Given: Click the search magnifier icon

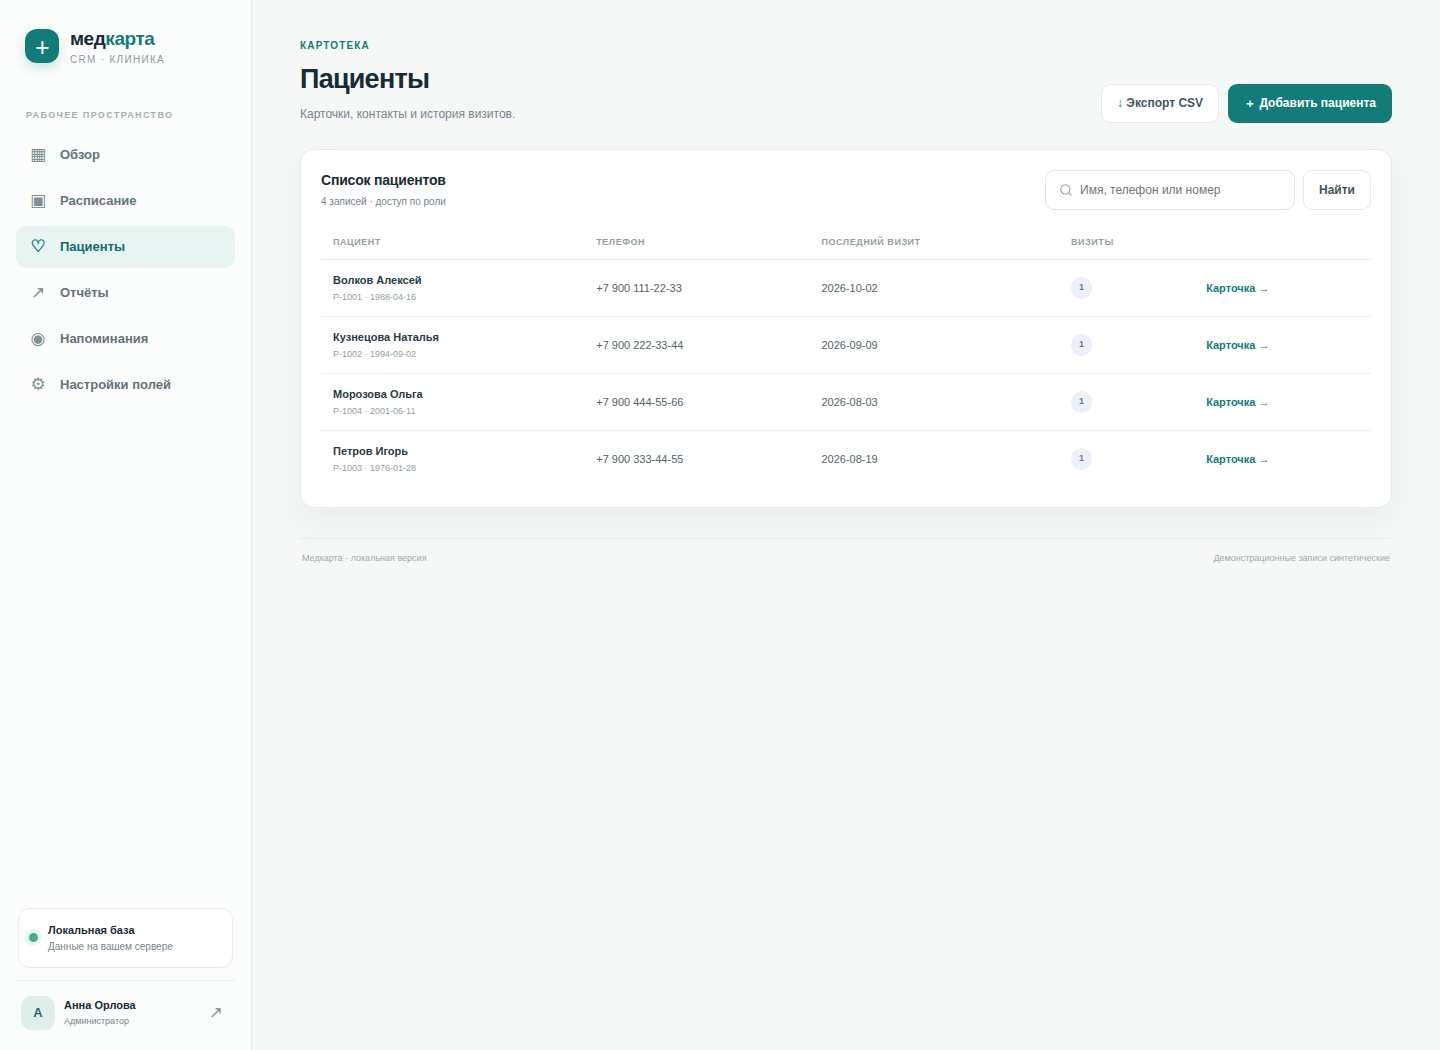Looking at the screenshot, I should click(1066, 190).
